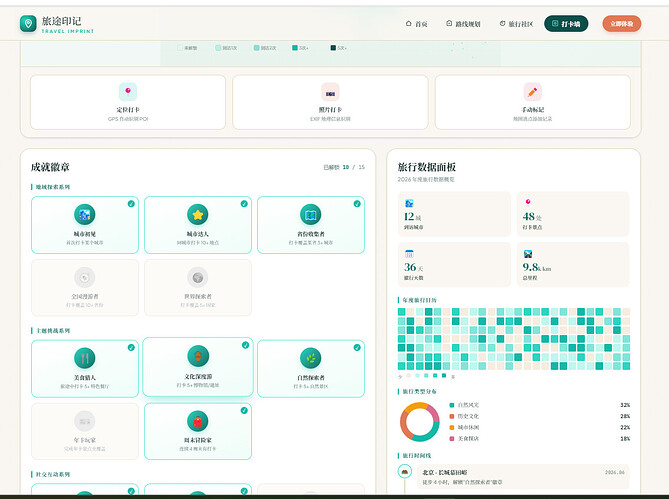The height and width of the screenshot is (499, 669).
Task: Open the 省份收集者 map badge icon
Action: (311, 215)
